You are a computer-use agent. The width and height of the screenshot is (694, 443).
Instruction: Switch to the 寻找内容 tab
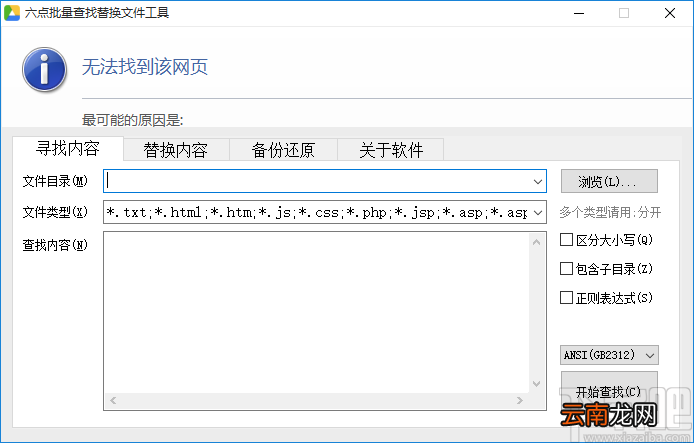pos(68,149)
